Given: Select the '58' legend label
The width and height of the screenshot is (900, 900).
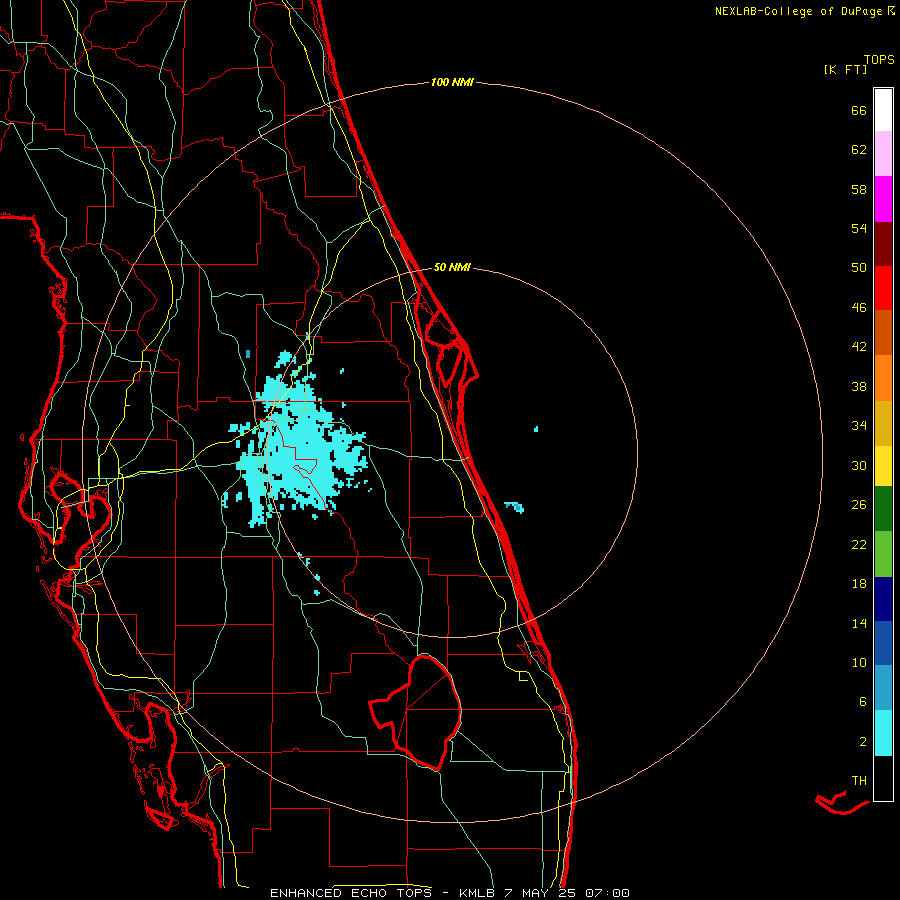Looking at the screenshot, I should [x=859, y=189].
